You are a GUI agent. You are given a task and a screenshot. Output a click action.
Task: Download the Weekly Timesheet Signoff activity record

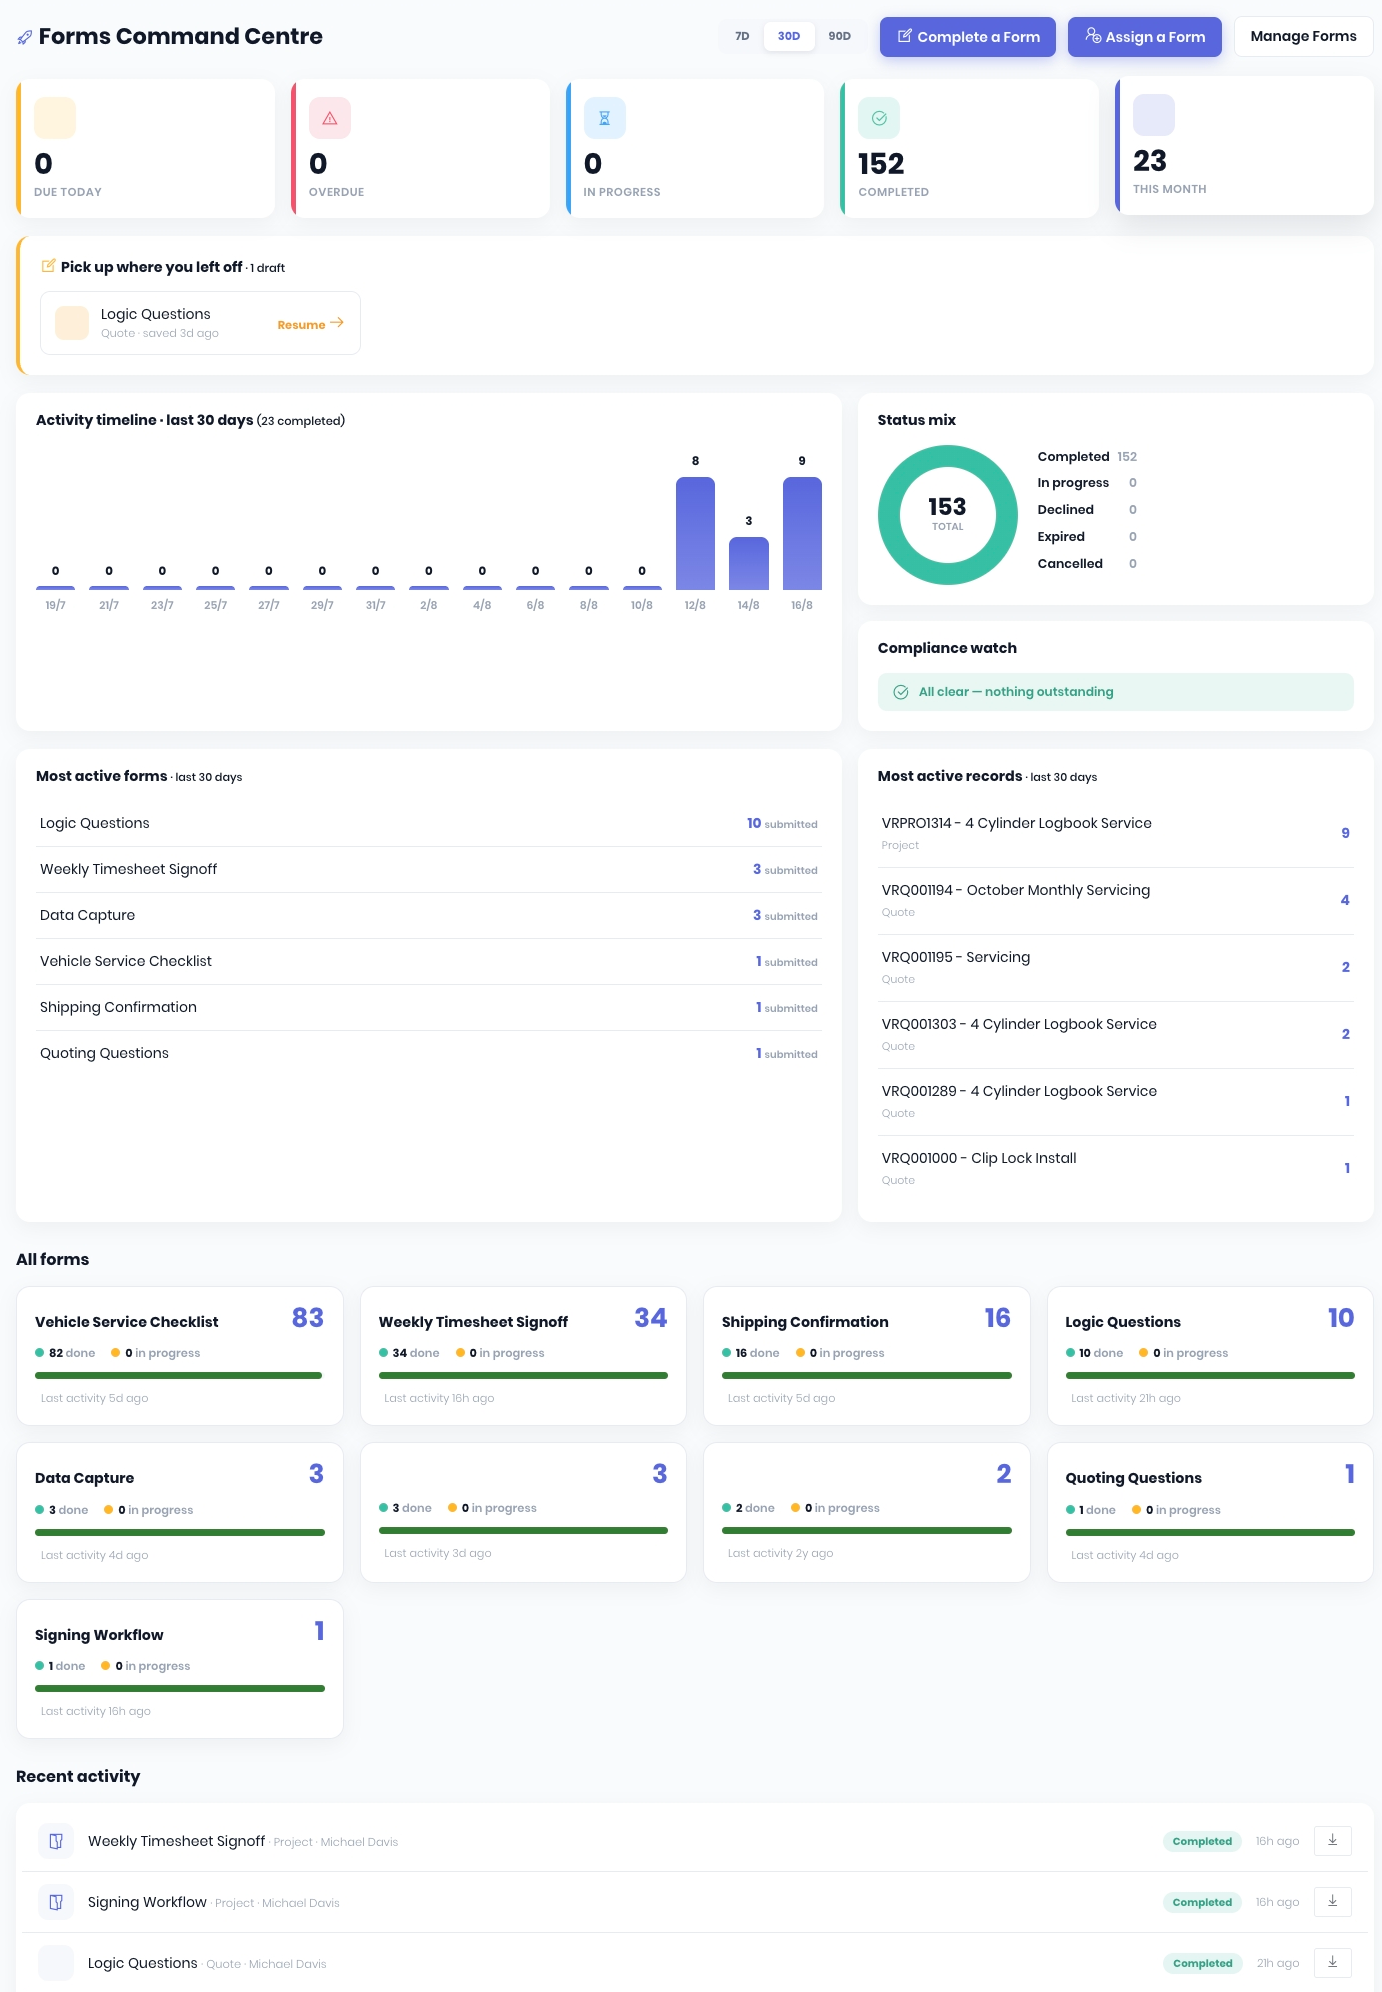click(1332, 1840)
